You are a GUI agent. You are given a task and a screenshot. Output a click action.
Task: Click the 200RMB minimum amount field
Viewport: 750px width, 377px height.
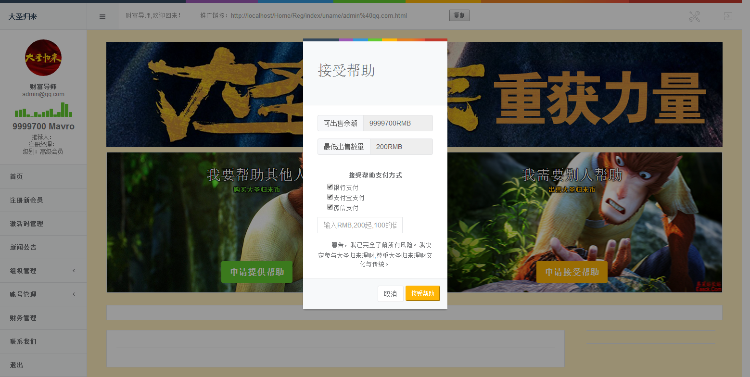(401, 146)
